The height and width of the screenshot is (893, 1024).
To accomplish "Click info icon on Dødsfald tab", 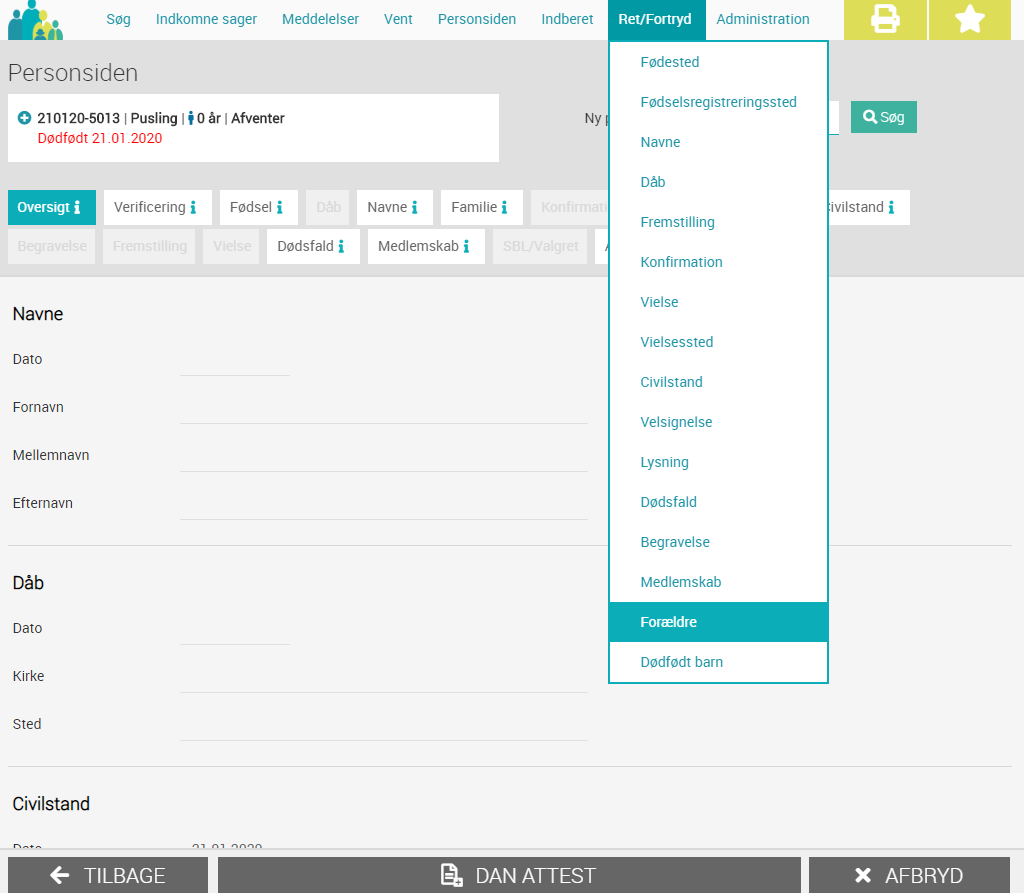I will click(x=341, y=246).
